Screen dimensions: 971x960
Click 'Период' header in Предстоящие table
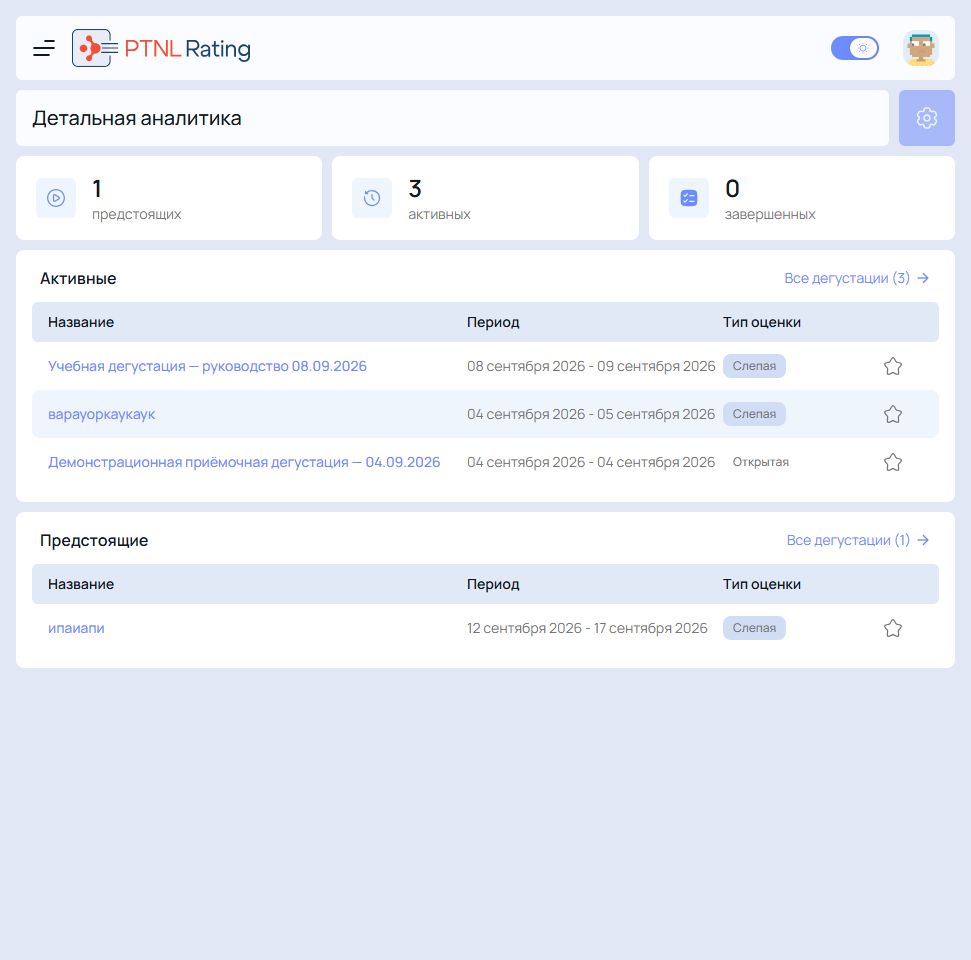(493, 584)
